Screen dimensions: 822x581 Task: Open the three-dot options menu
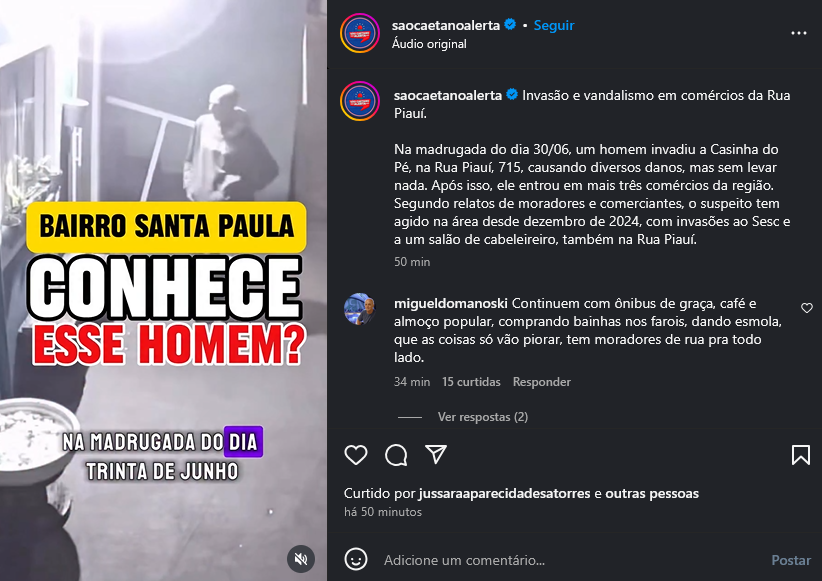tap(798, 33)
